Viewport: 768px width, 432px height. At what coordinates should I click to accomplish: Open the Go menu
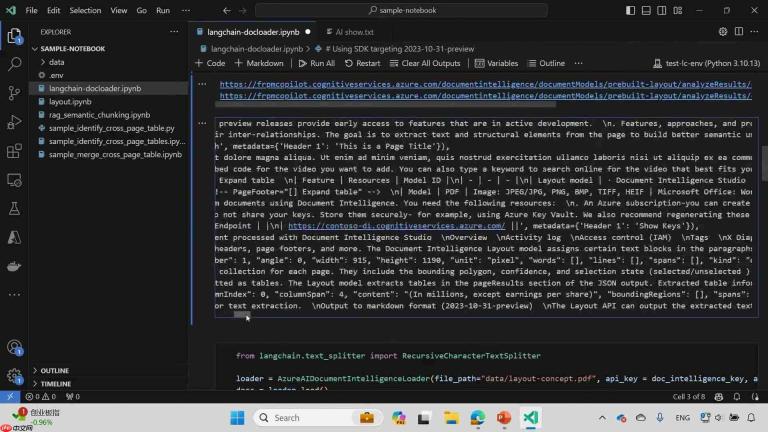(142, 10)
